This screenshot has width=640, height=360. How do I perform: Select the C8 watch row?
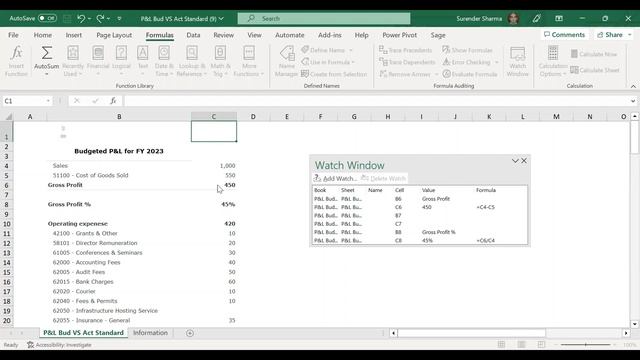(x=420, y=240)
